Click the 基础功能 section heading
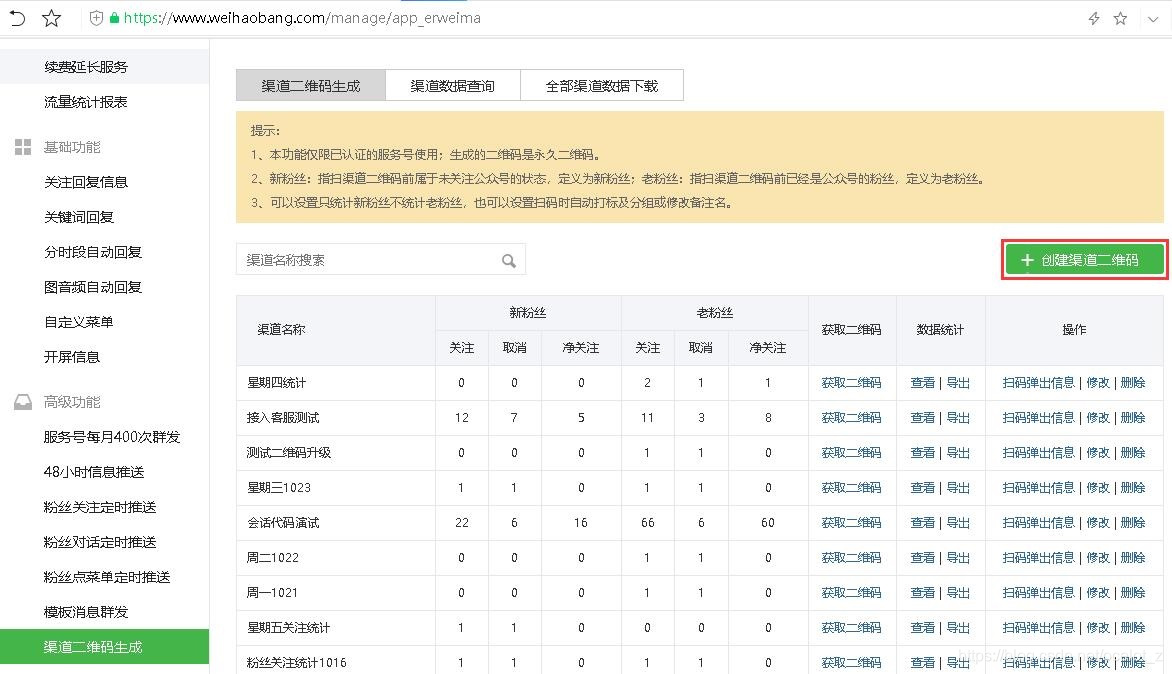Image resolution: width=1172 pixels, height=674 pixels. pos(72,147)
